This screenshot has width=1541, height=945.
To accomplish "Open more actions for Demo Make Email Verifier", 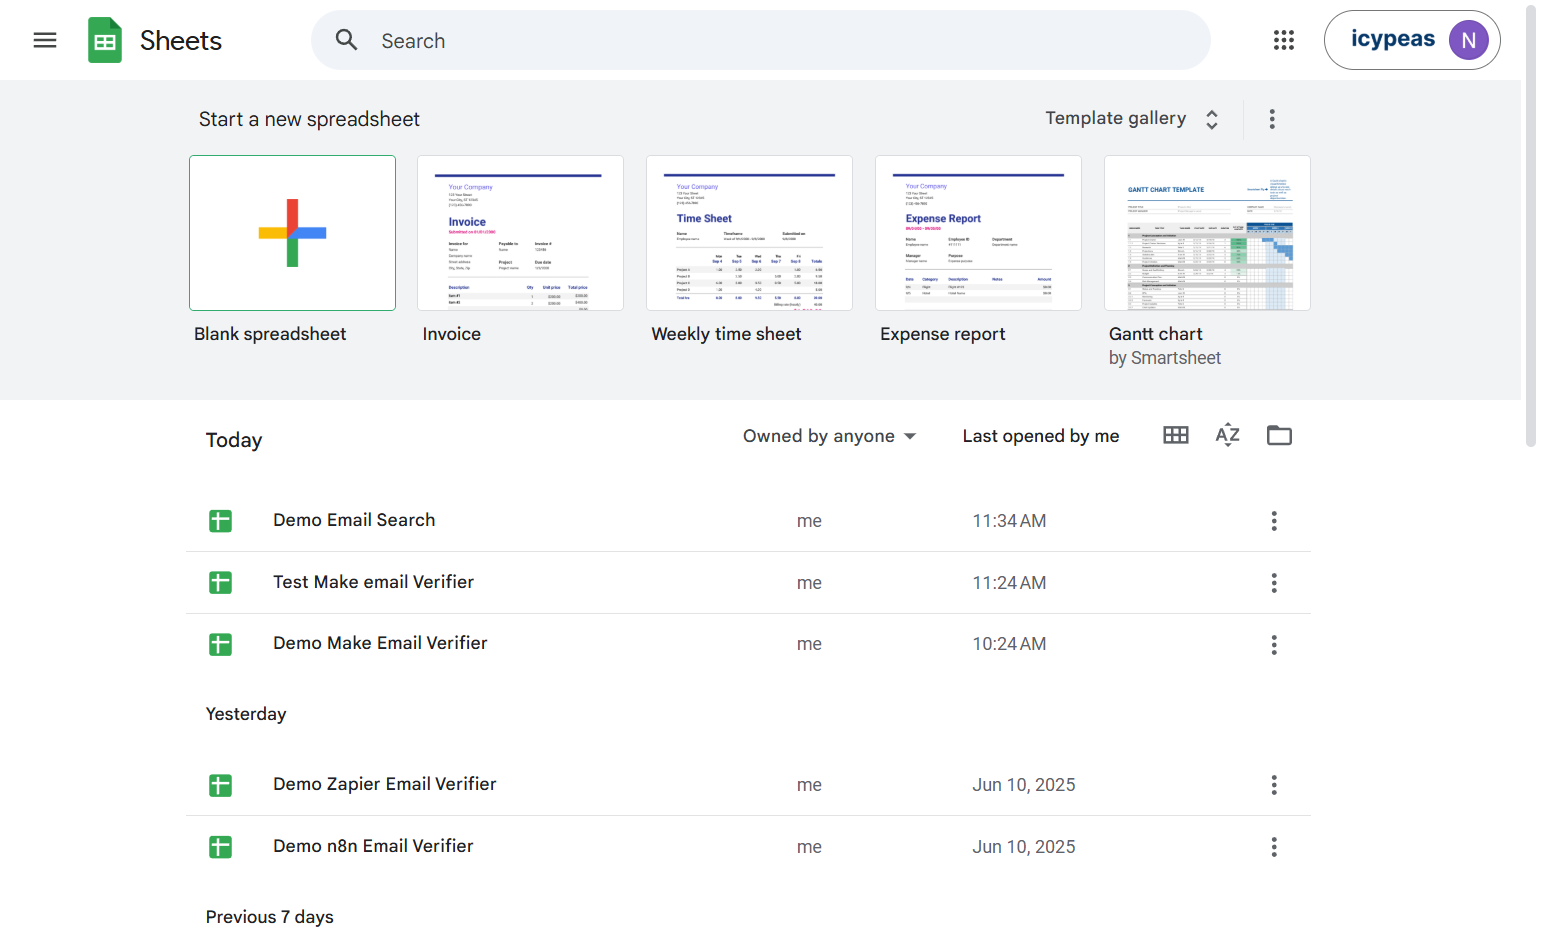I will (x=1274, y=645).
